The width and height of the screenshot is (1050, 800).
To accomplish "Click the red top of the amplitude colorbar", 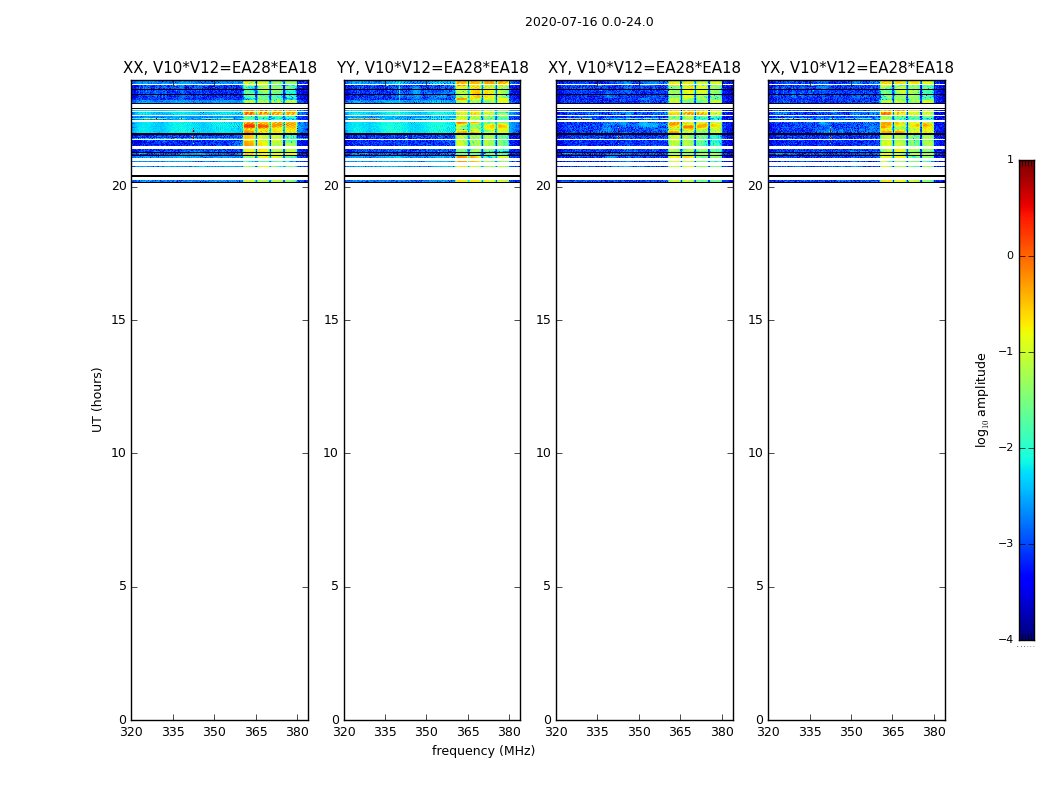I will (x=1027, y=181).
